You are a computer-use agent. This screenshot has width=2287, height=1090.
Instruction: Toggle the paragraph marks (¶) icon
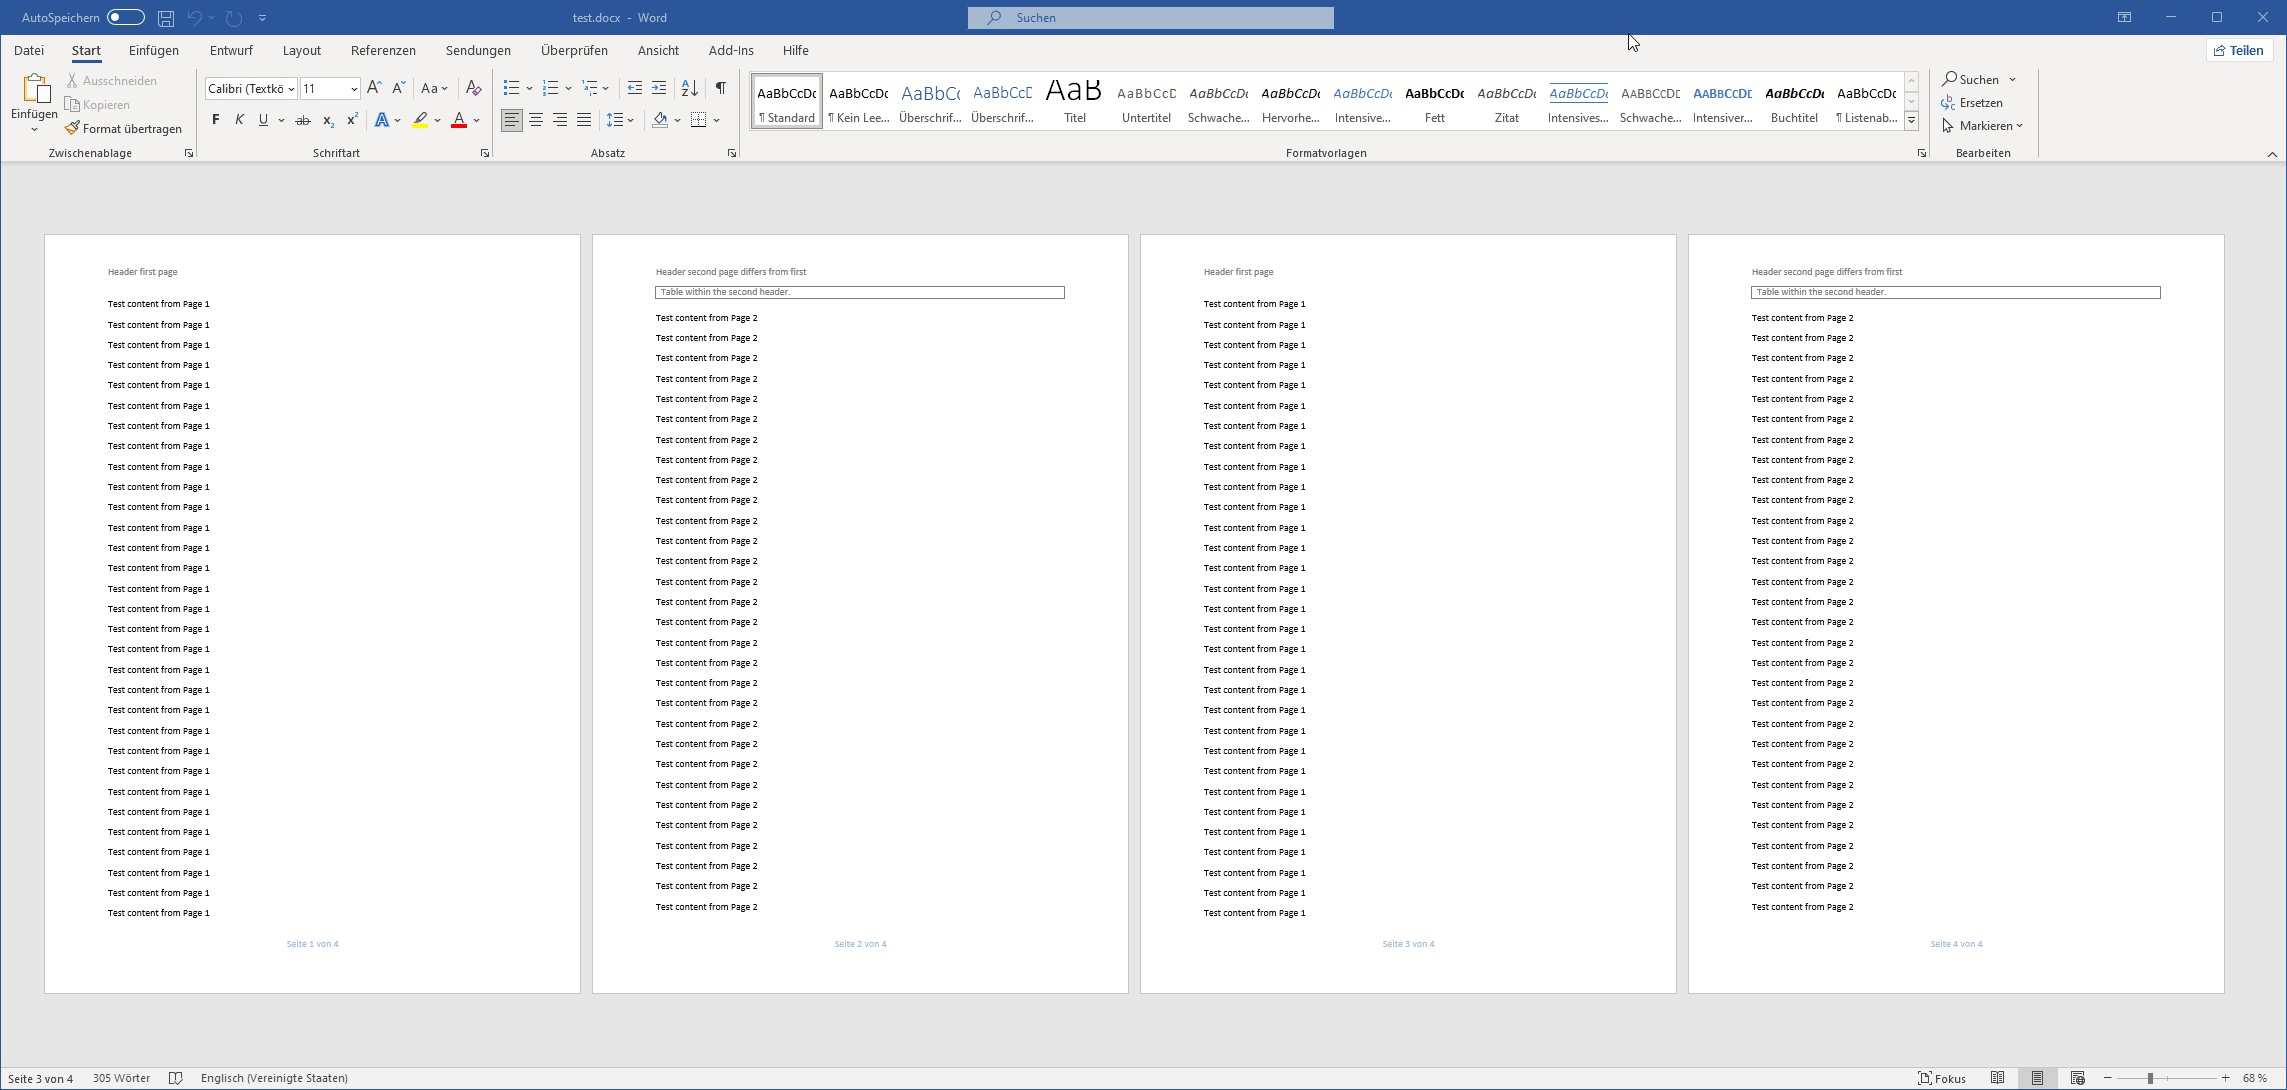point(720,88)
